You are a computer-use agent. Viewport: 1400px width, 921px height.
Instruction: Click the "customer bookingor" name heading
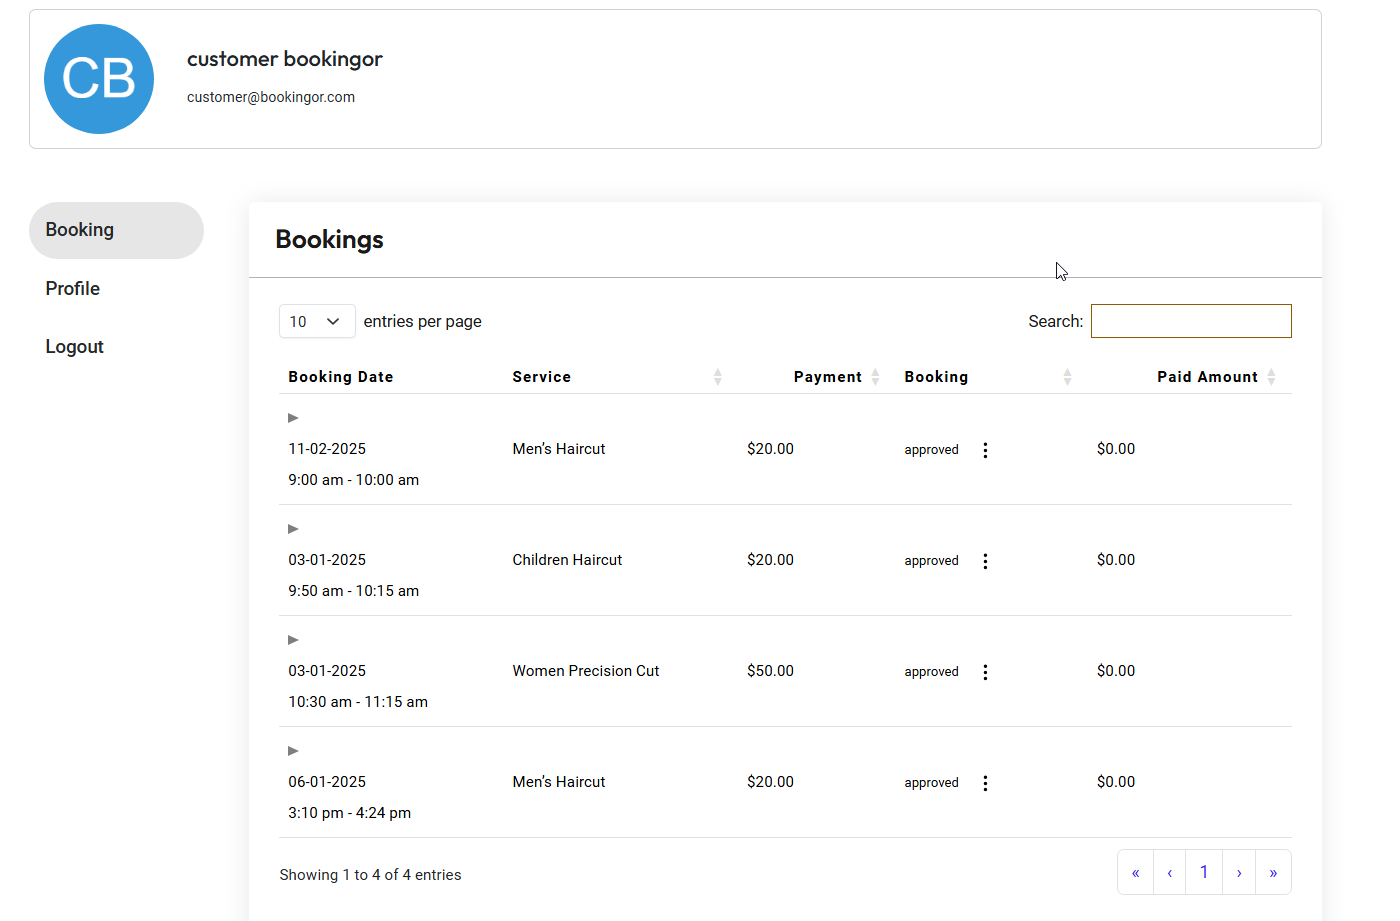[x=285, y=59]
